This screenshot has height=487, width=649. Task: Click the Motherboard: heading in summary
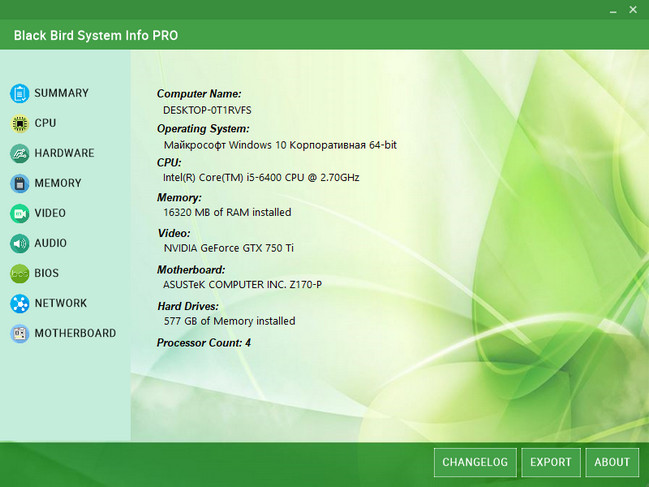[191, 270]
